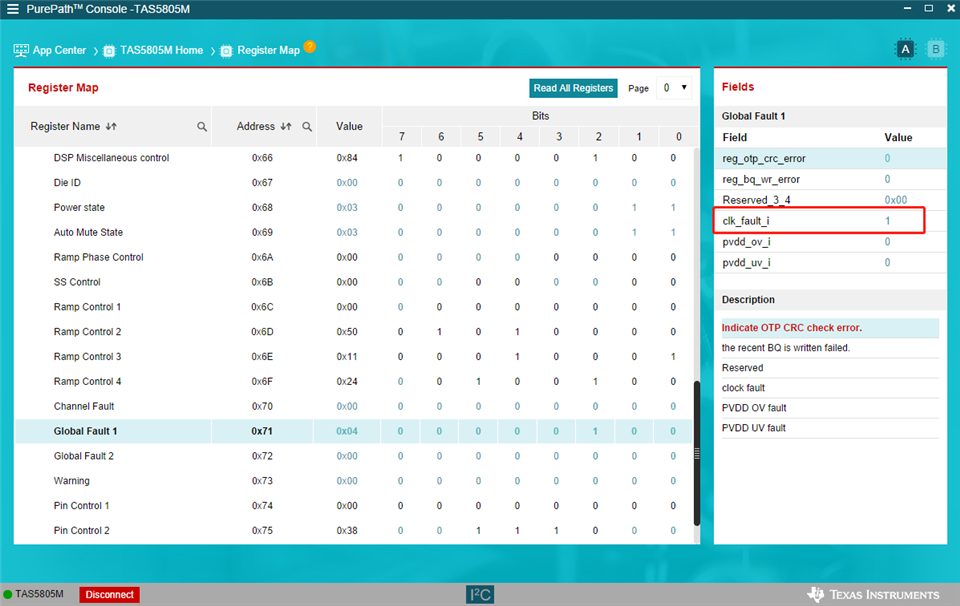Click the App Center keyboard icon

tap(21, 50)
